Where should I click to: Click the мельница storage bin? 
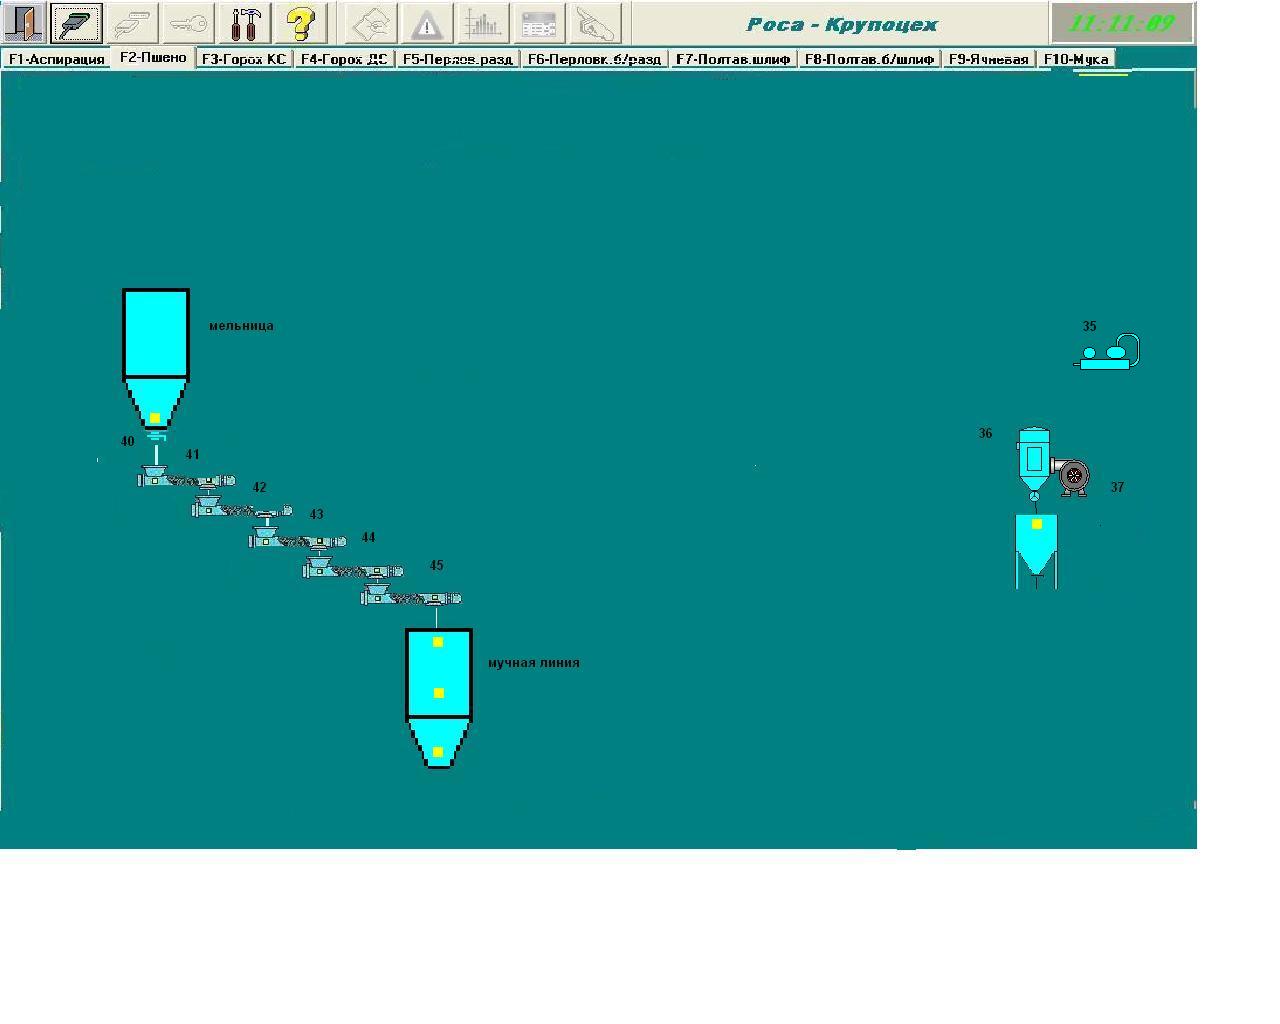point(155,335)
